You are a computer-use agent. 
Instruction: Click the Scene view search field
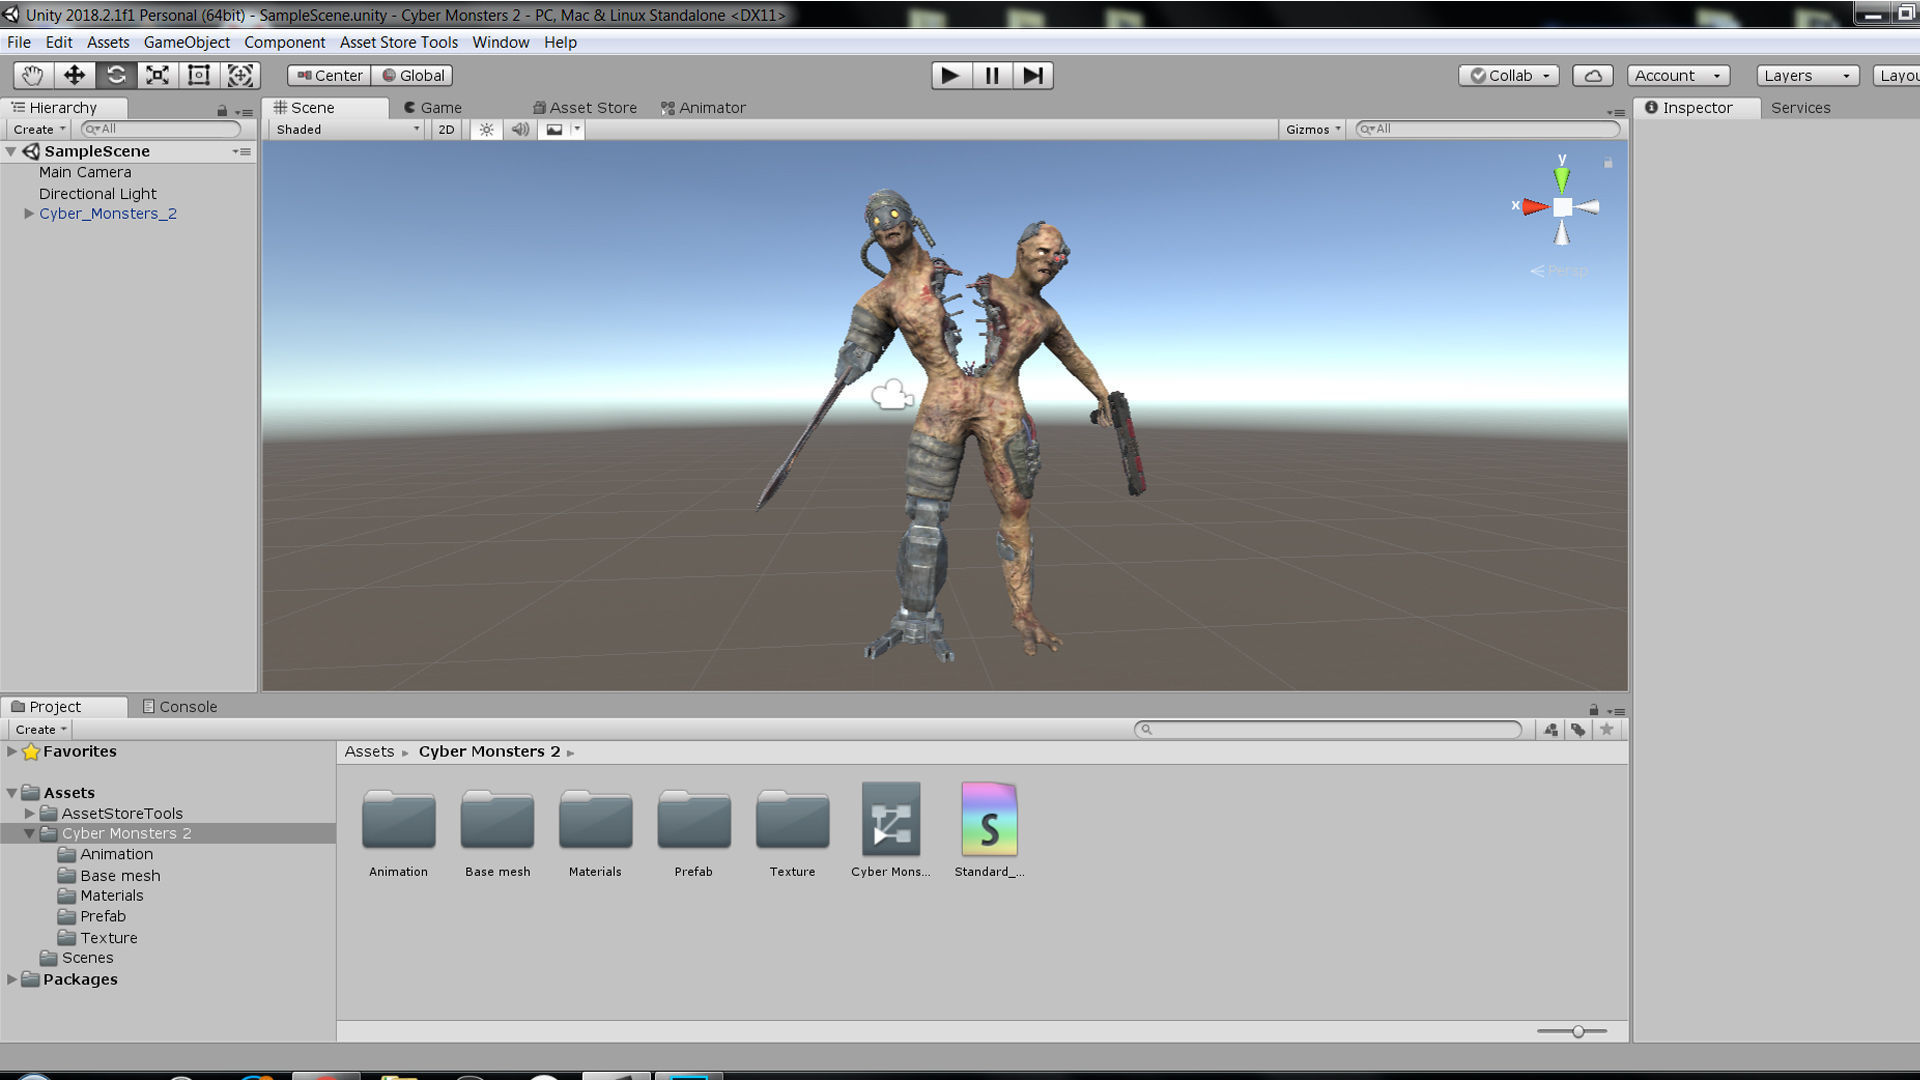point(1487,129)
